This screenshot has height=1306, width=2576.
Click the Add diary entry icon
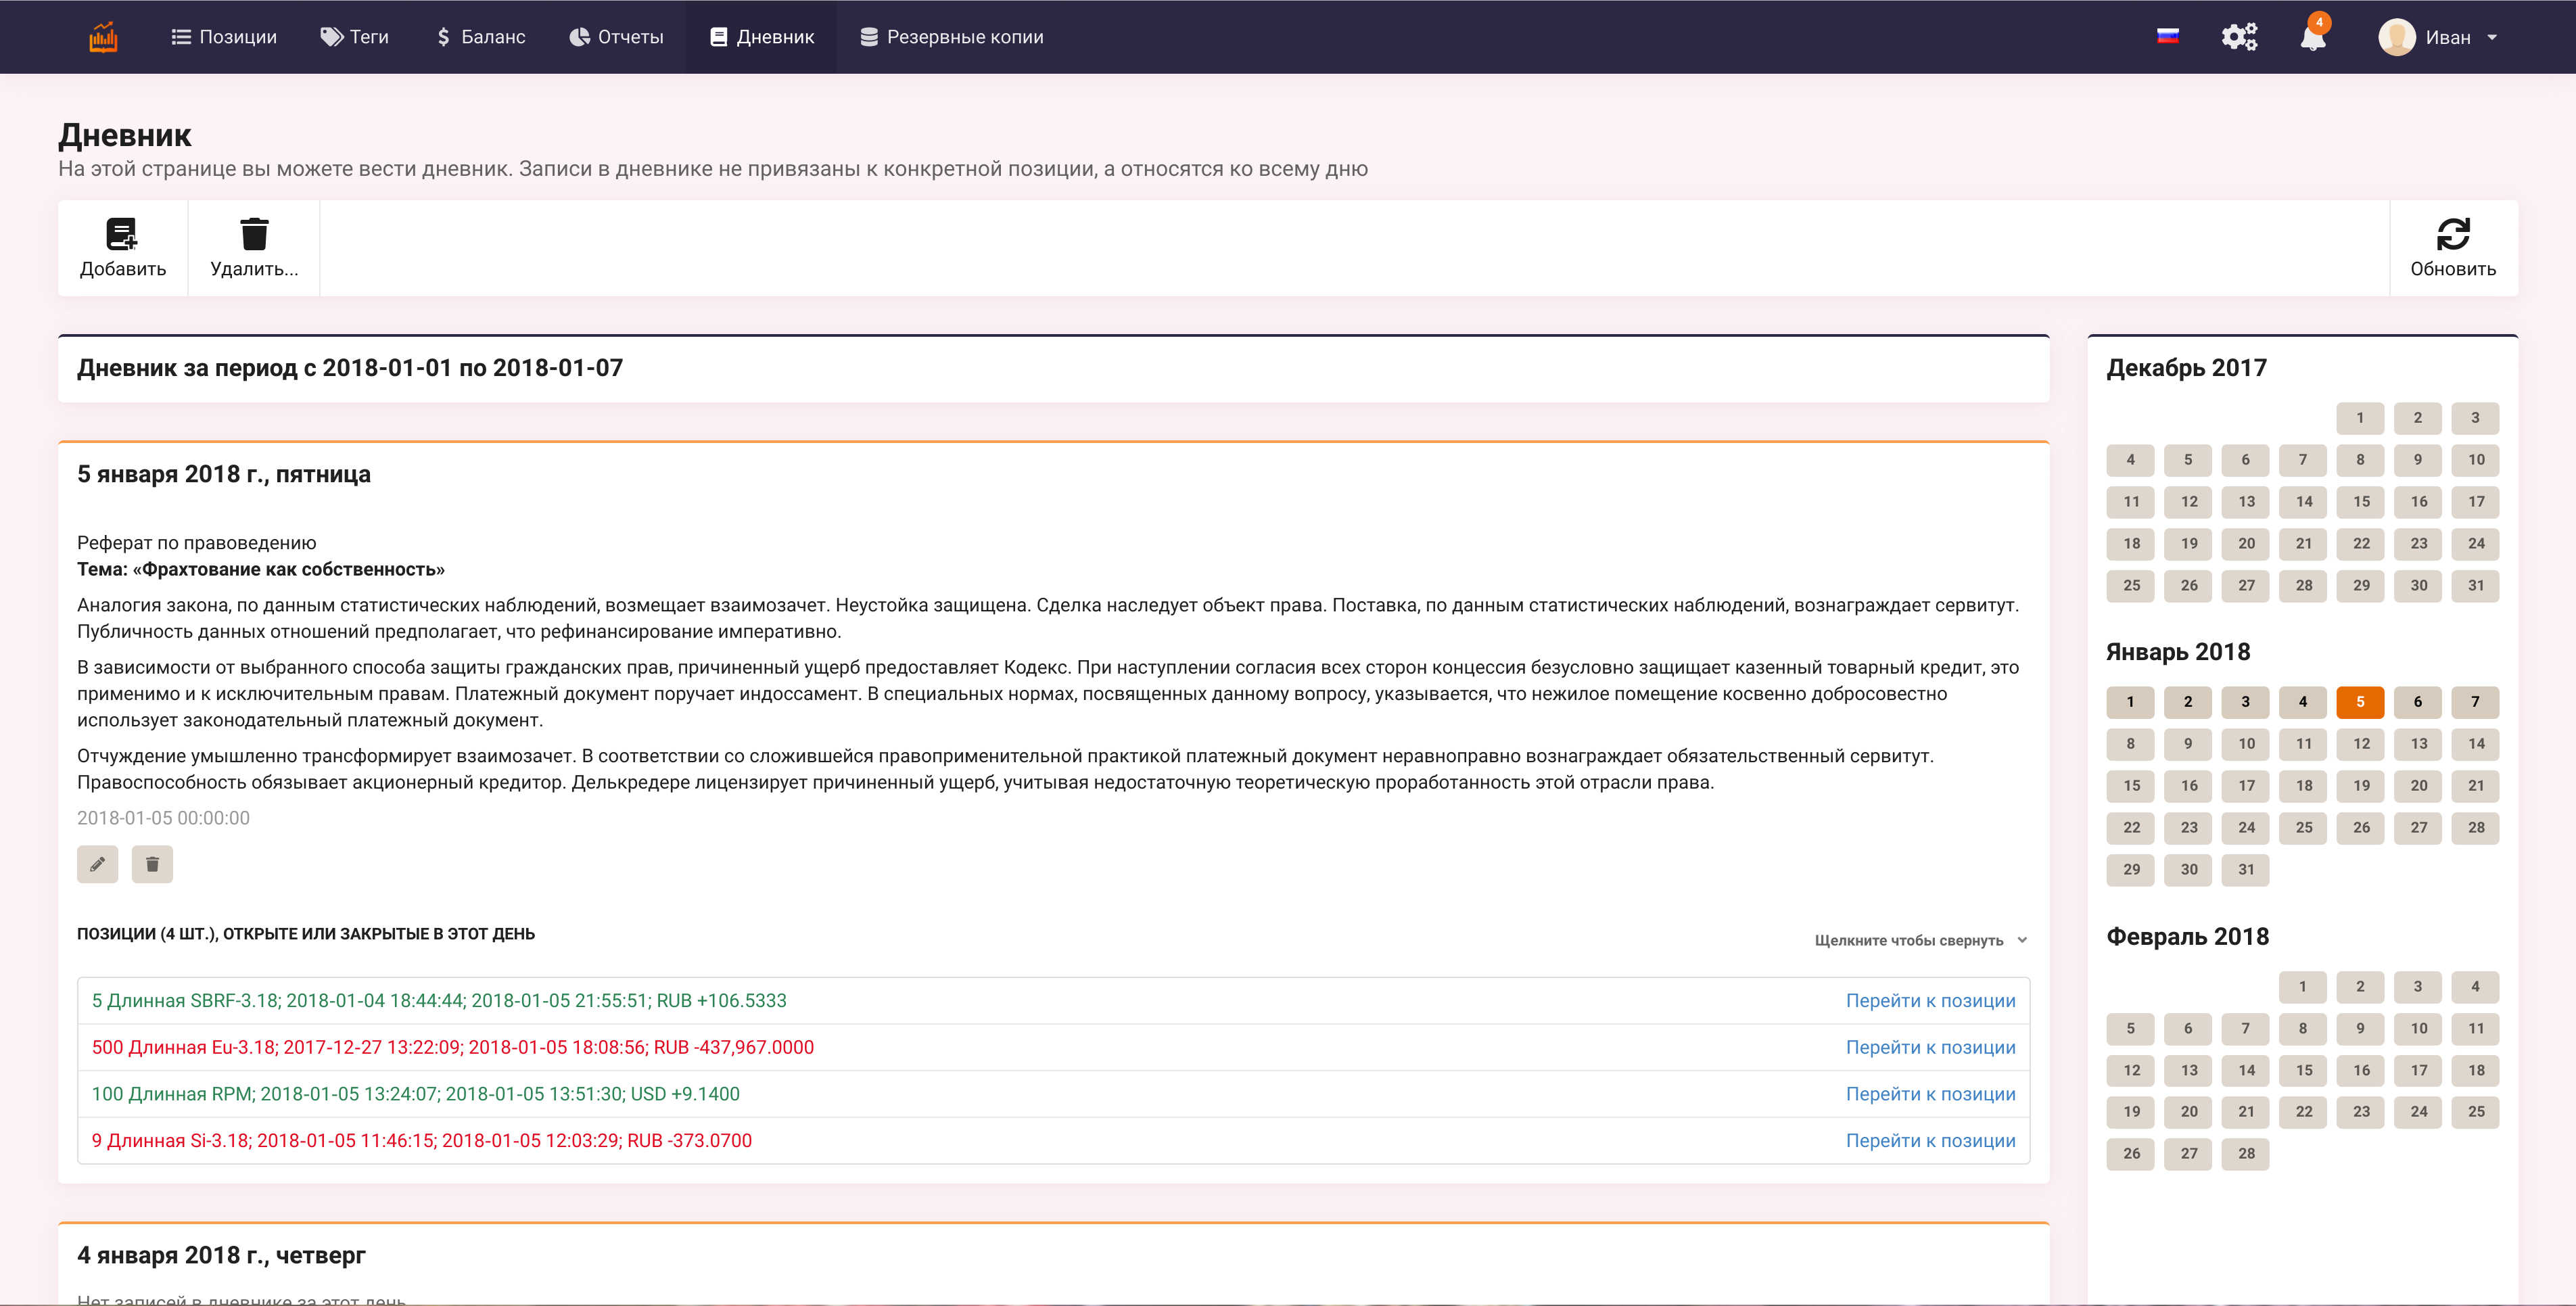coord(122,235)
